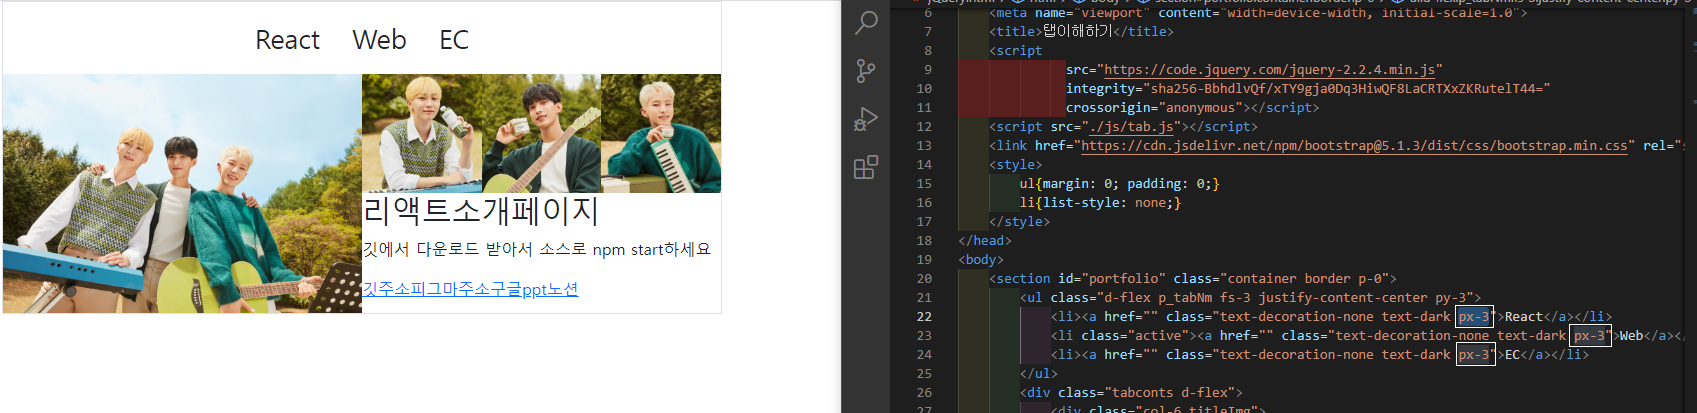The width and height of the screenshot is (1697, 413).
Task: Switch to the EC tab on page
Action: pyautogui.click(x=454, y=40)
